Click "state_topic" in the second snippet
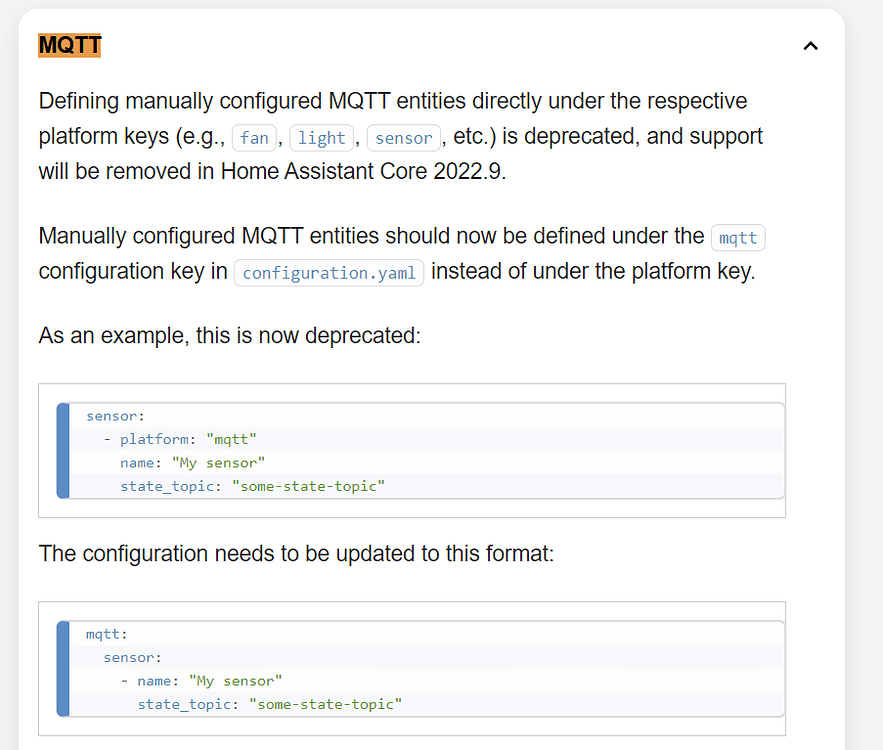883x750 pixels. coord(183,704)
